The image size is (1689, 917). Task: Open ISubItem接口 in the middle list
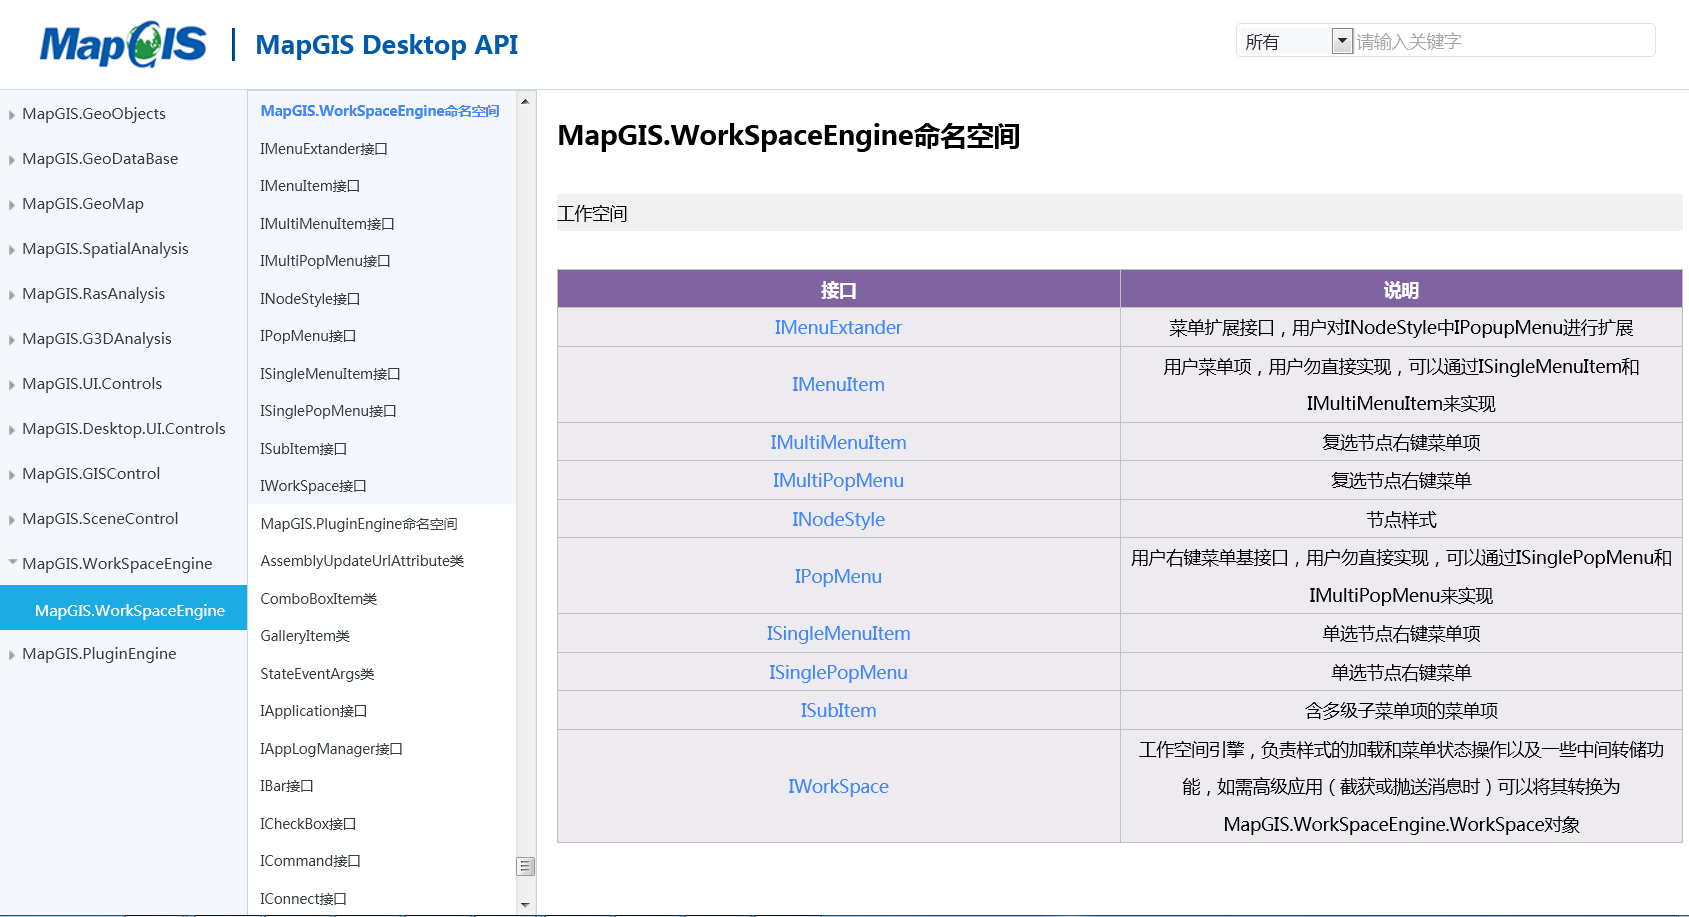303,449
